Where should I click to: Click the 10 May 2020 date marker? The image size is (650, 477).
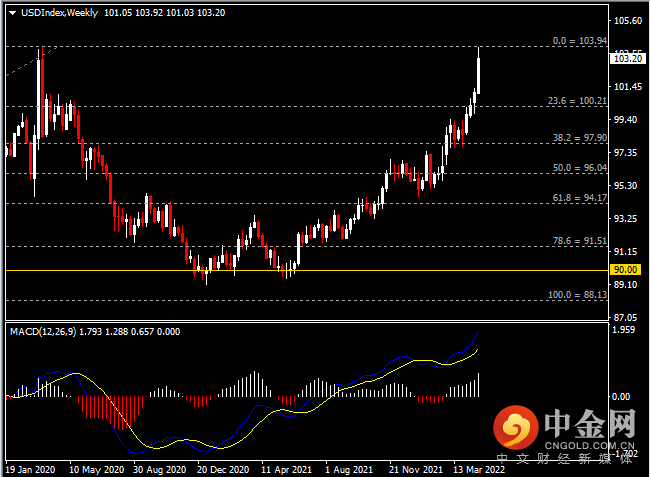point(97,470)
